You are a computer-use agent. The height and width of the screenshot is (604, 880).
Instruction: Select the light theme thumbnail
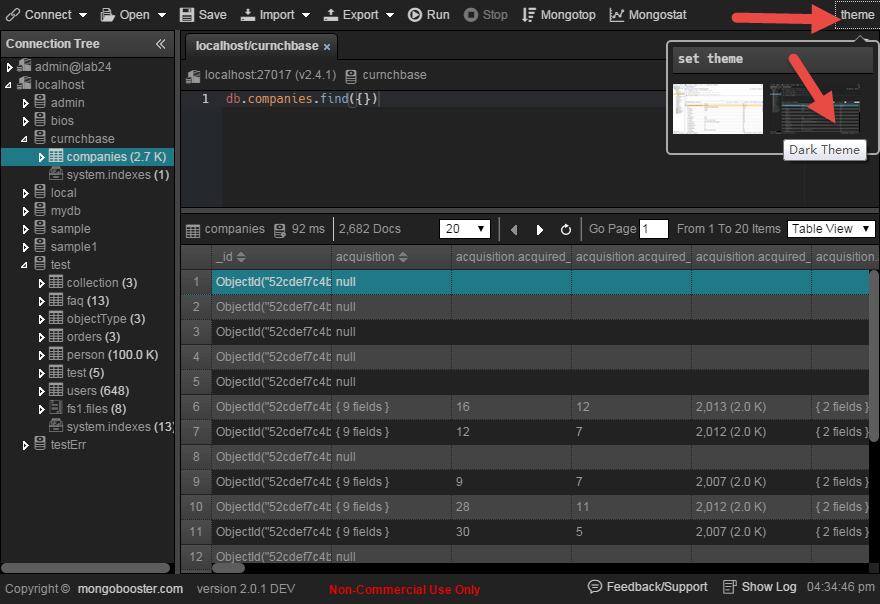[718, 109]
